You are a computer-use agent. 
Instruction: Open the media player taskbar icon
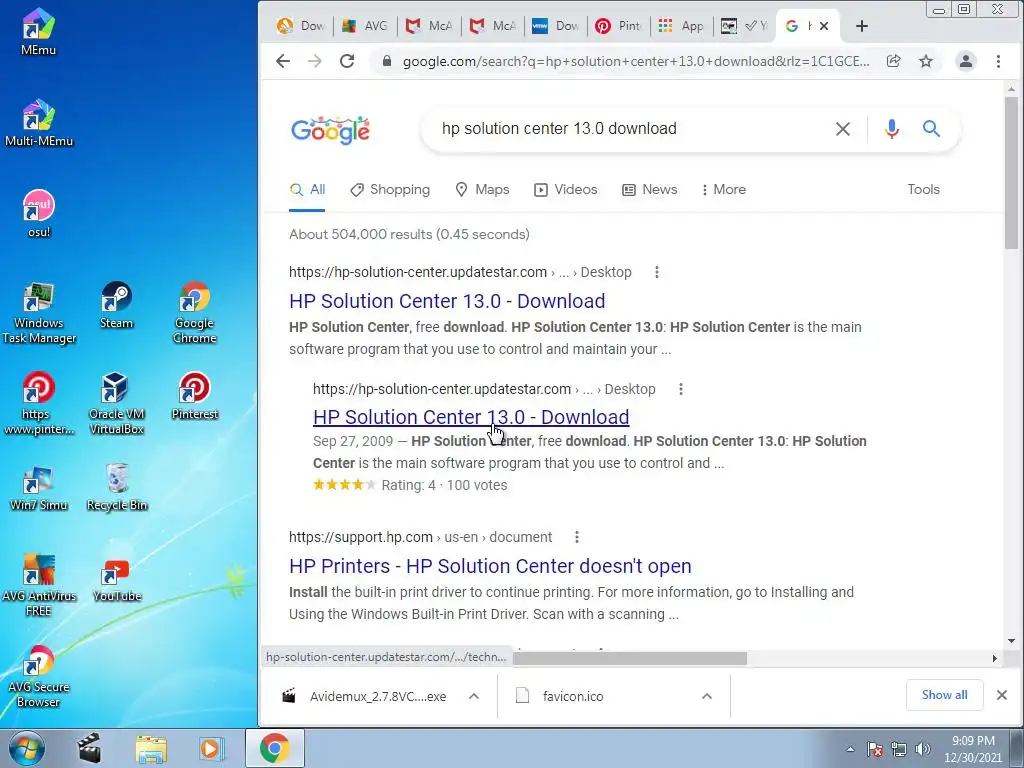pyautogui.click(x=210, y=748)
